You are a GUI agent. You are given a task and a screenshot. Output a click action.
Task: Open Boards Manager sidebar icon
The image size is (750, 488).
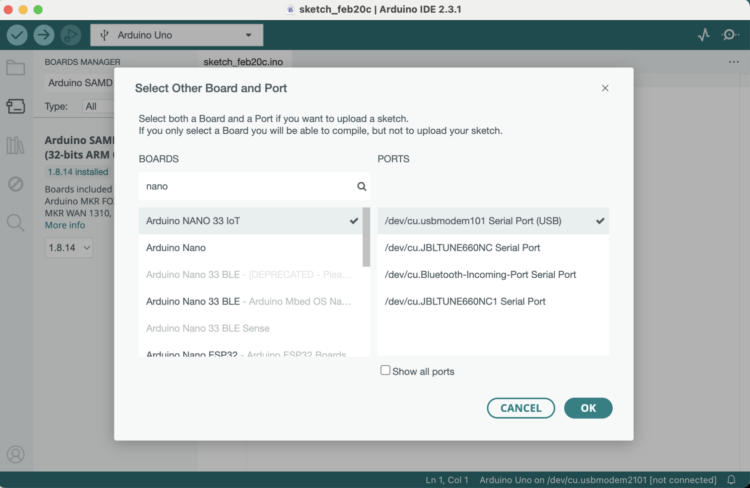tap(15, 107)
